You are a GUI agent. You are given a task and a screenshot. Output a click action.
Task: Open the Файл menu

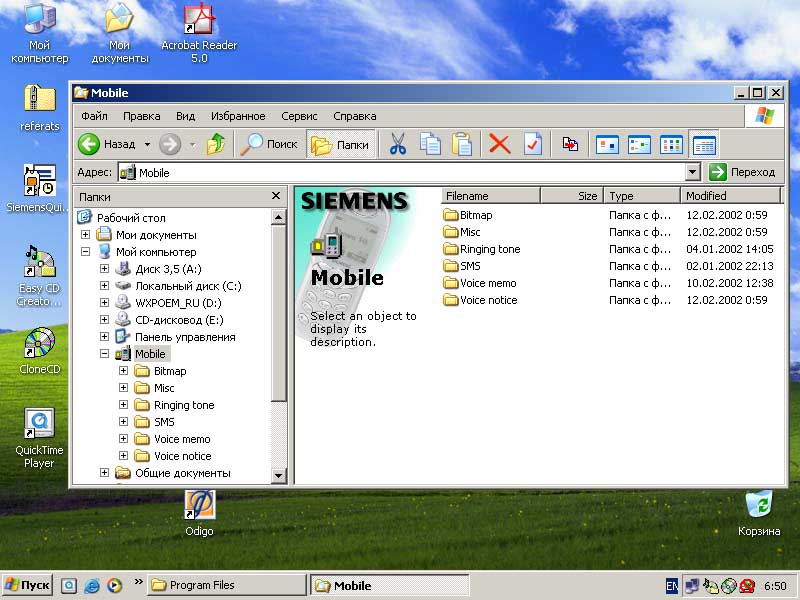[94, 116]
